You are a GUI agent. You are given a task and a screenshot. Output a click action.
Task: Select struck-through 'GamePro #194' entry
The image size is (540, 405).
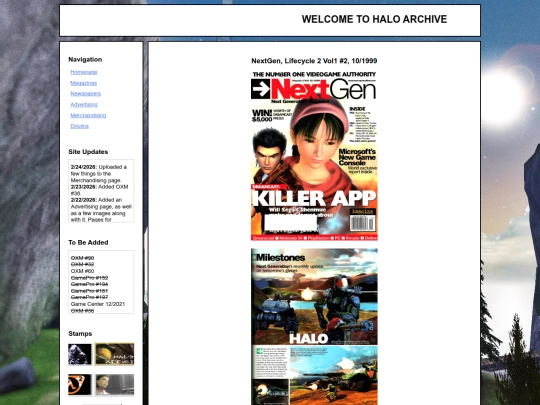click(x=90, y=284)
